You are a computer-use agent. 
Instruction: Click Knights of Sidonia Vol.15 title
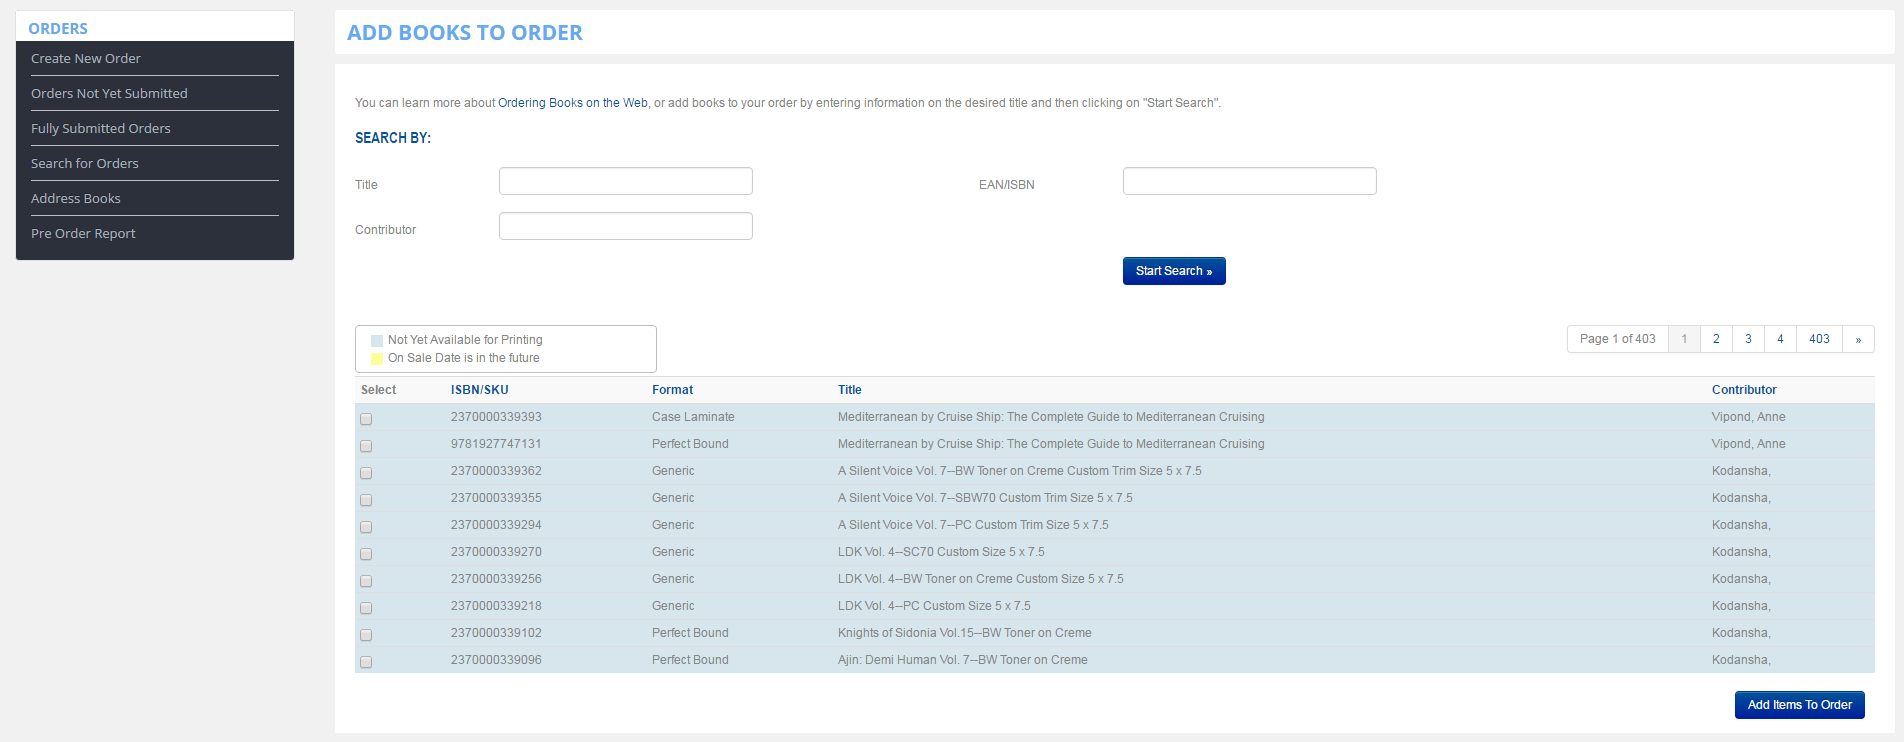[965, 633]
